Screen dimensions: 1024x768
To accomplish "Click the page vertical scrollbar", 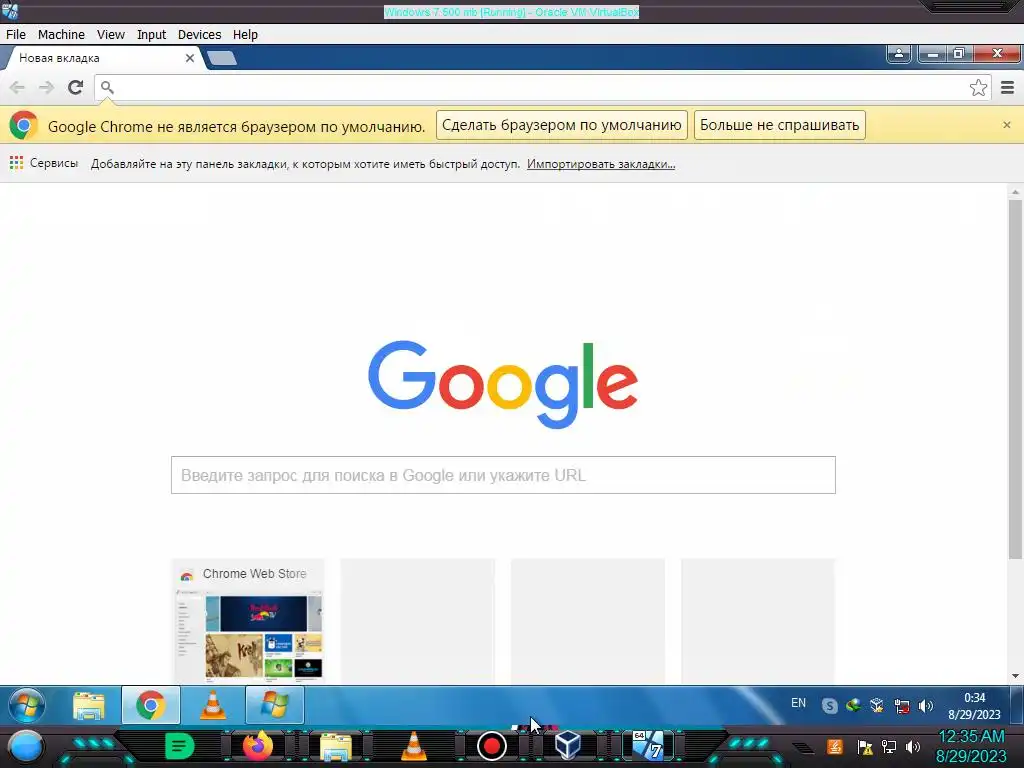I will (1015, 379).
